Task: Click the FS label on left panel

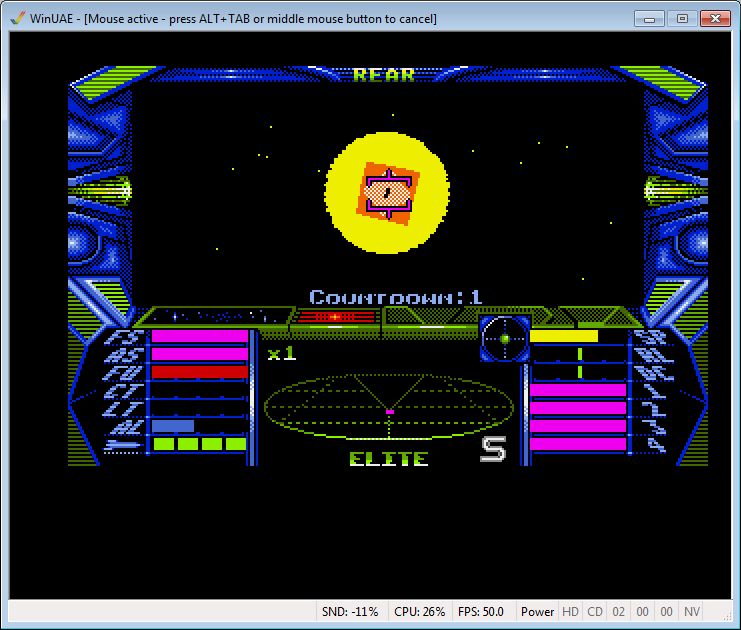Action: 124,337
